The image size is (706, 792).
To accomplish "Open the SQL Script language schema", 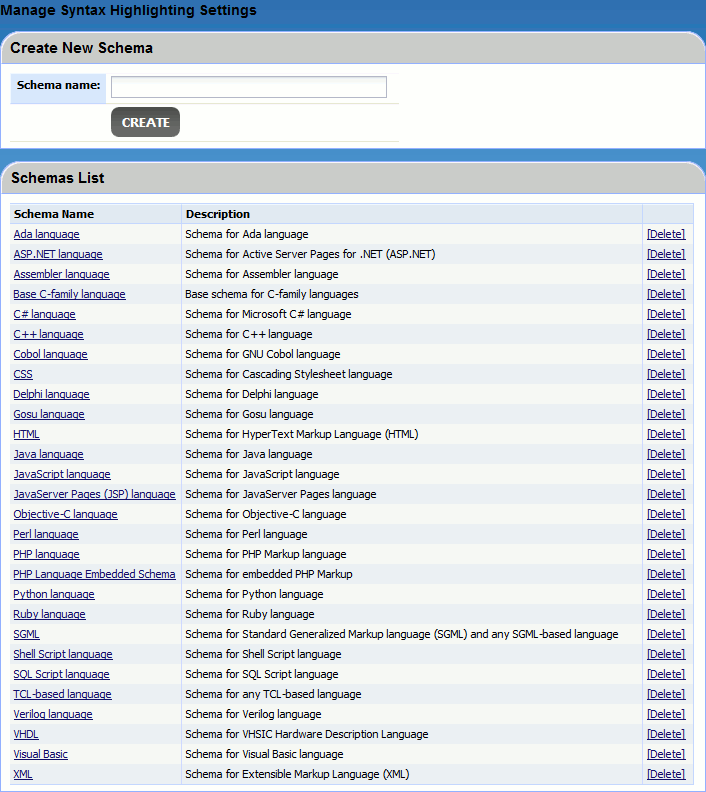I will (61, 674).
